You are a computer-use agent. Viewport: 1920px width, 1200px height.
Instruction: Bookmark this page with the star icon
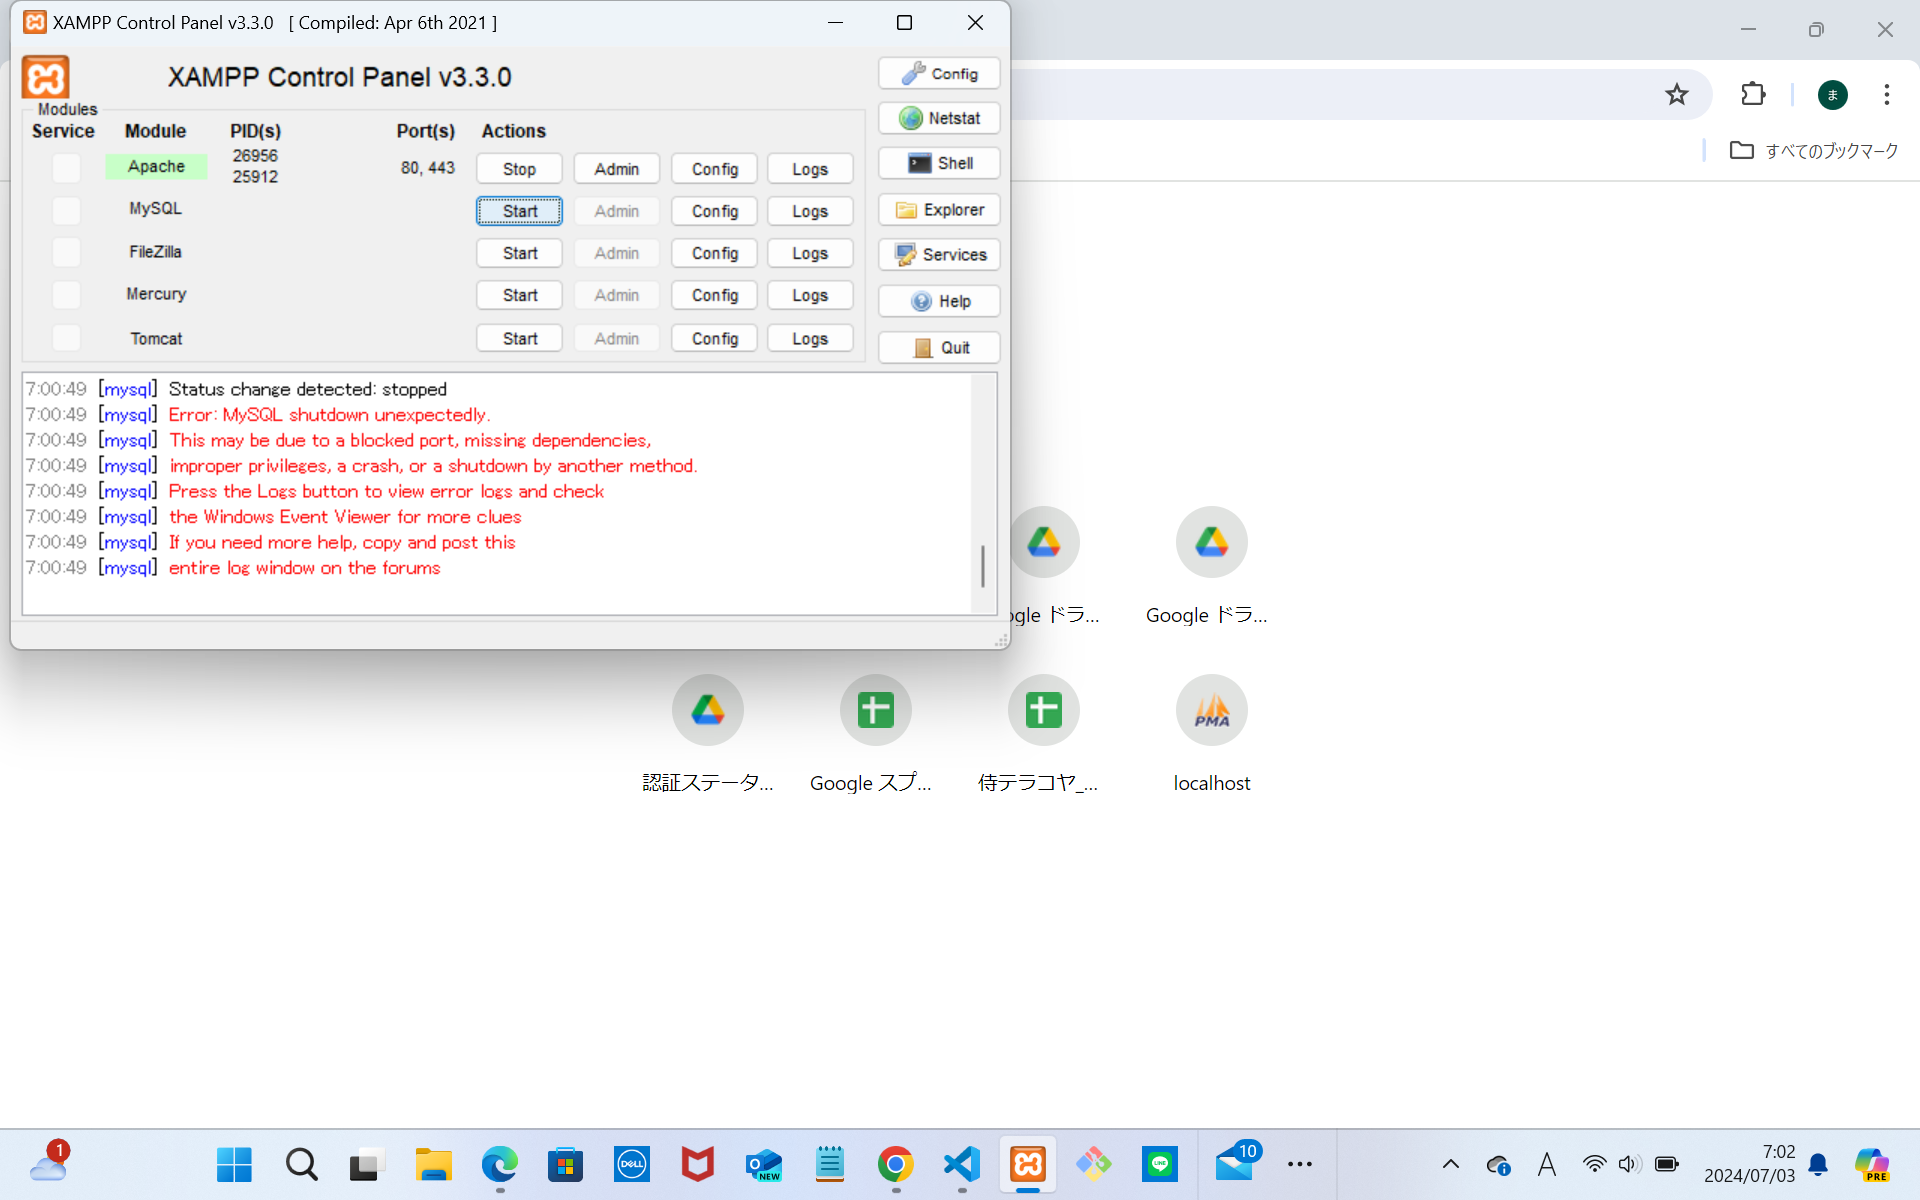(x=1676, y=95)
